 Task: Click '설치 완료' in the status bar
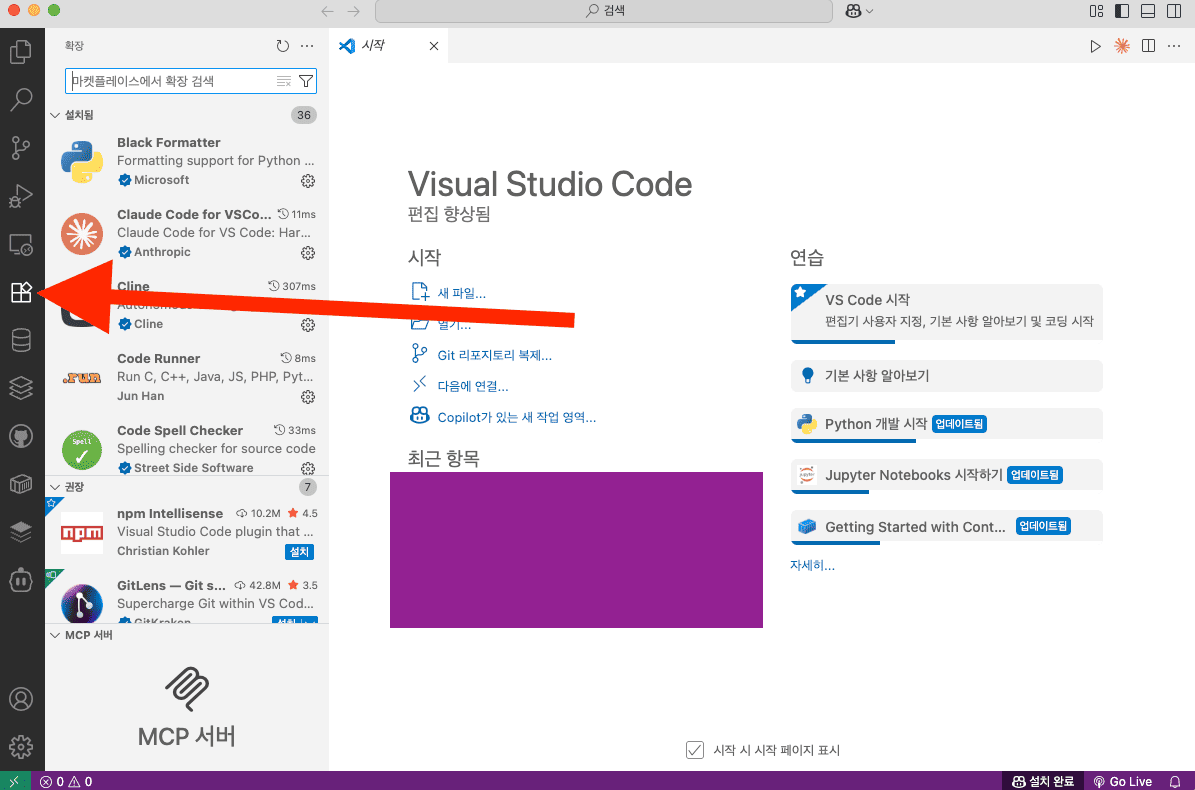pyautogui.click(x=1043, y=782)
